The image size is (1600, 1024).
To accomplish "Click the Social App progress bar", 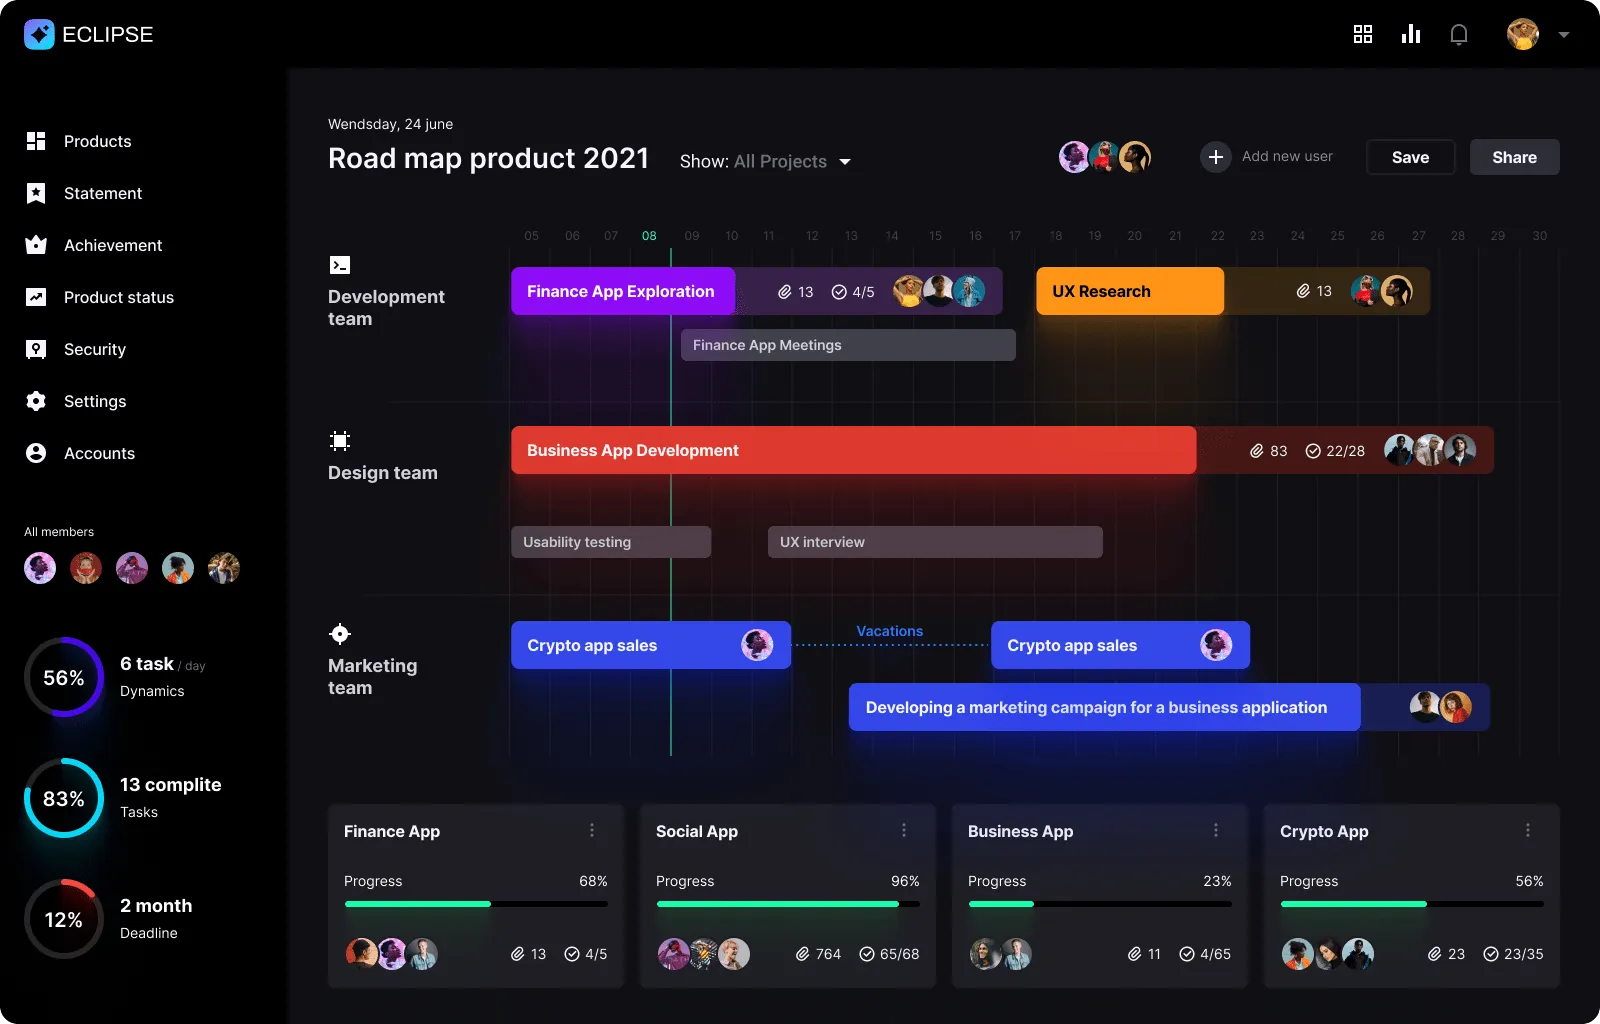I will (787, 904).
